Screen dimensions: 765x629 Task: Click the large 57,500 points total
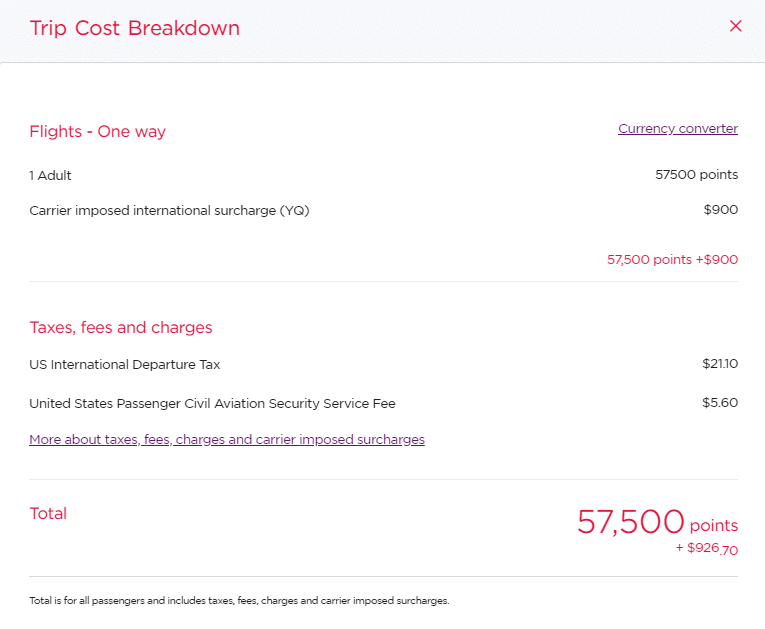(x=631, y=521)
